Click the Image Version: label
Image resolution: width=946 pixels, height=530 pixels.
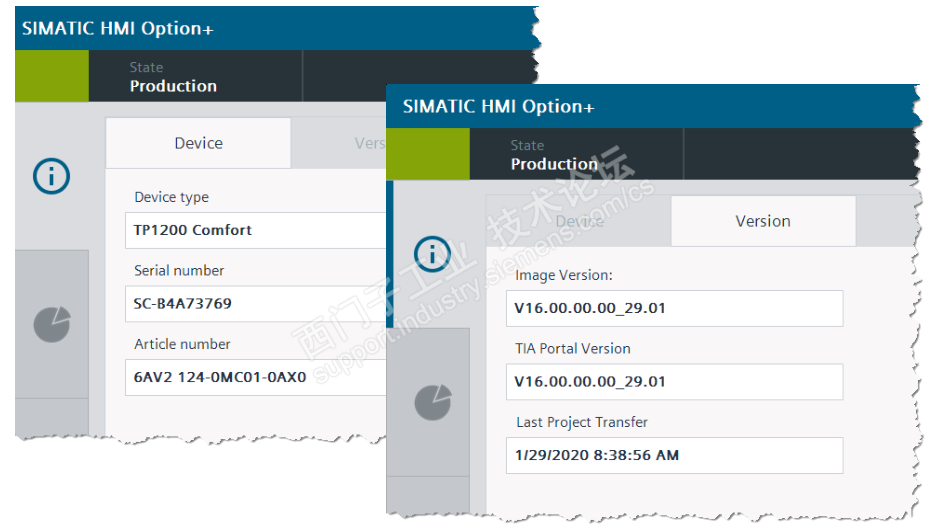point(563,275)
